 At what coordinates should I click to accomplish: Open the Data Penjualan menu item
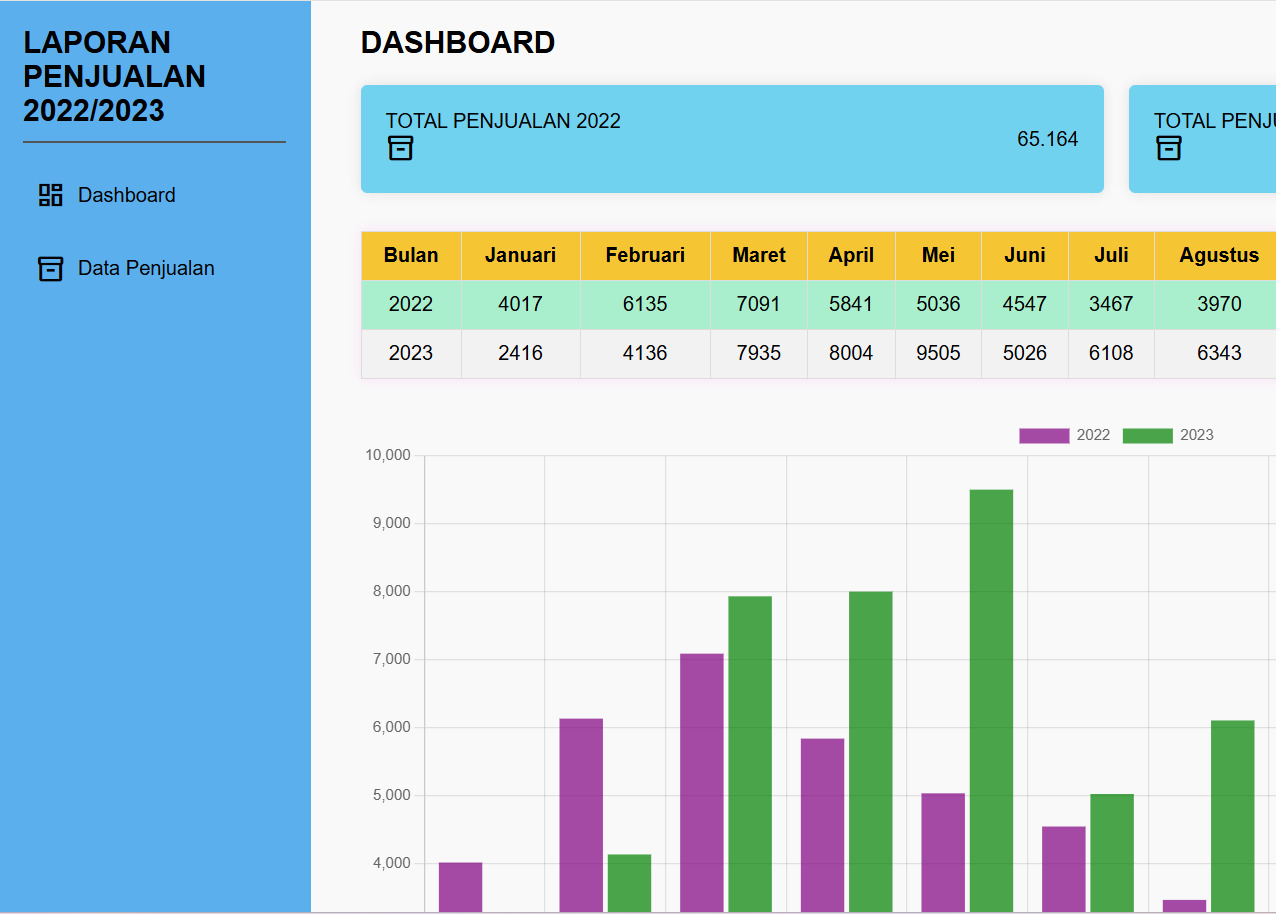click(146, 268)
